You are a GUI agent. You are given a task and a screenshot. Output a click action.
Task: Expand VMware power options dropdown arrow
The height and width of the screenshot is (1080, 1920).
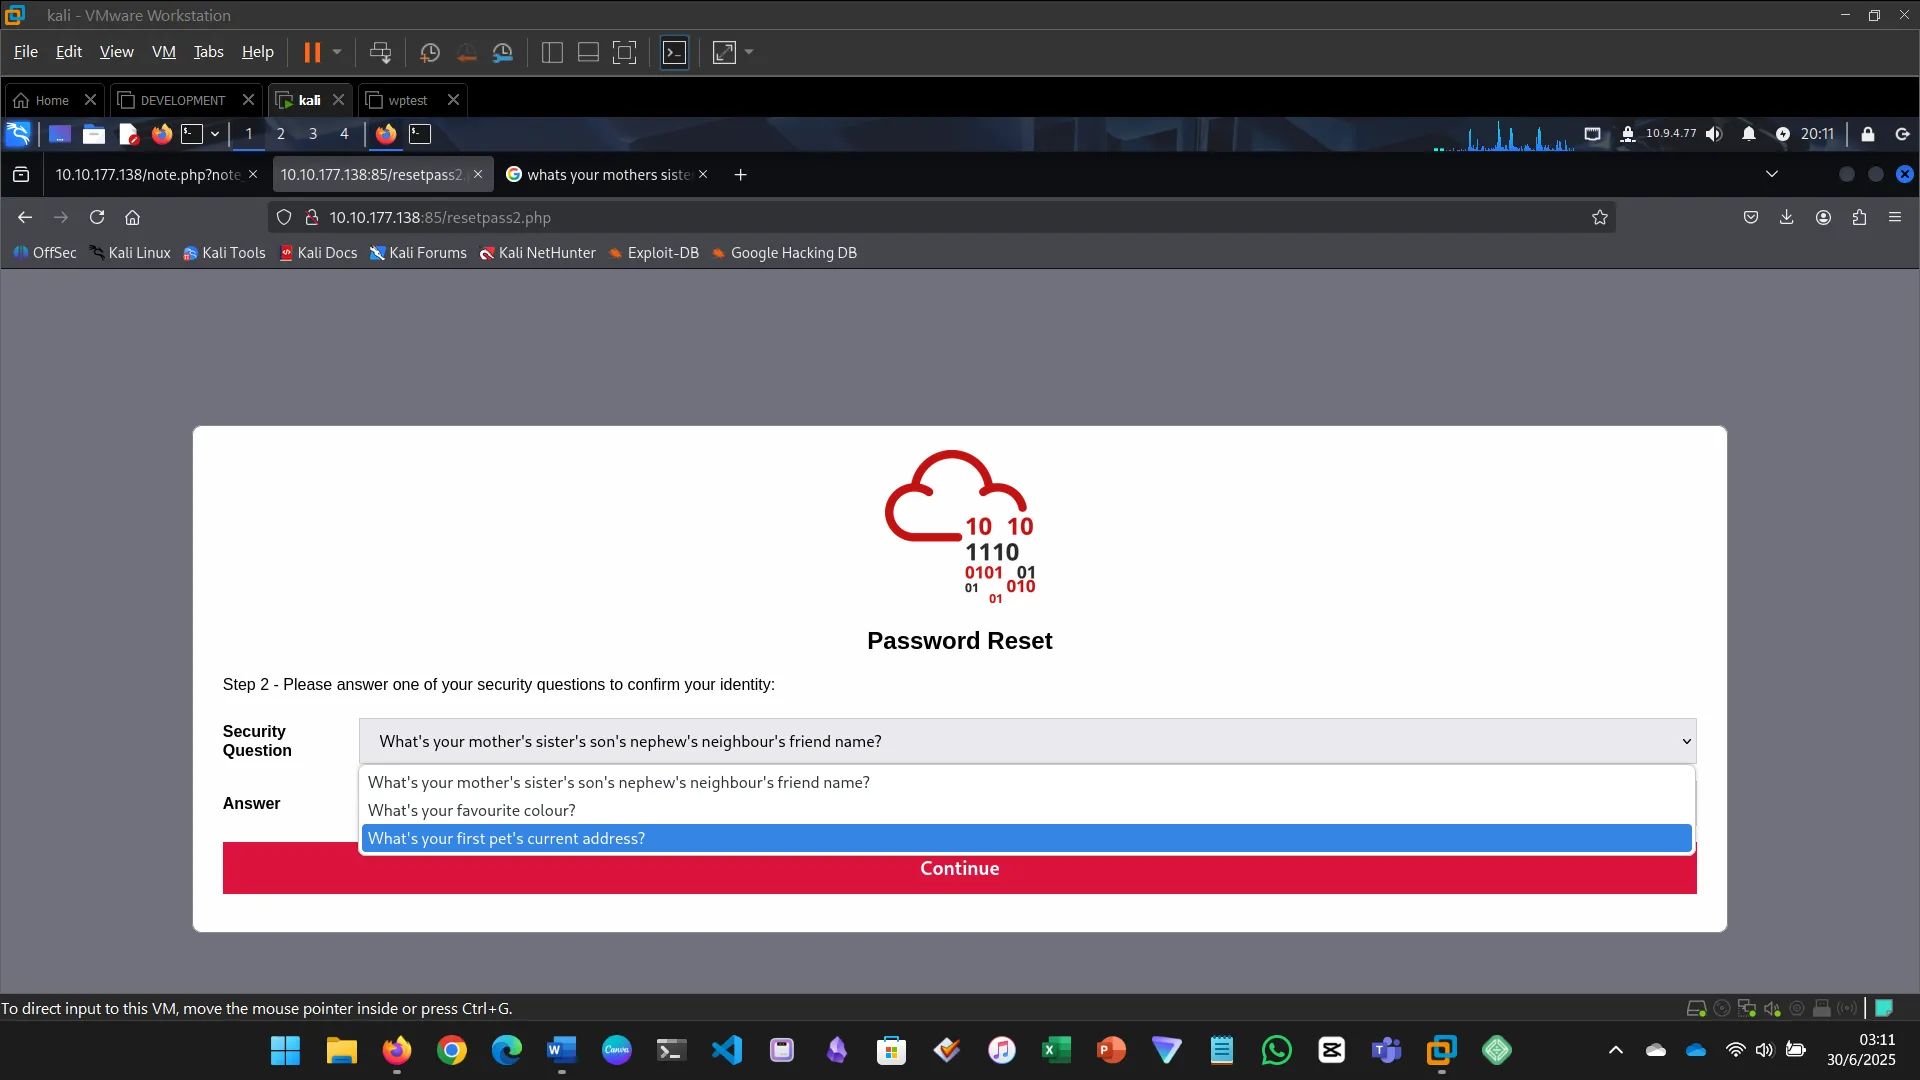point(337,52)
